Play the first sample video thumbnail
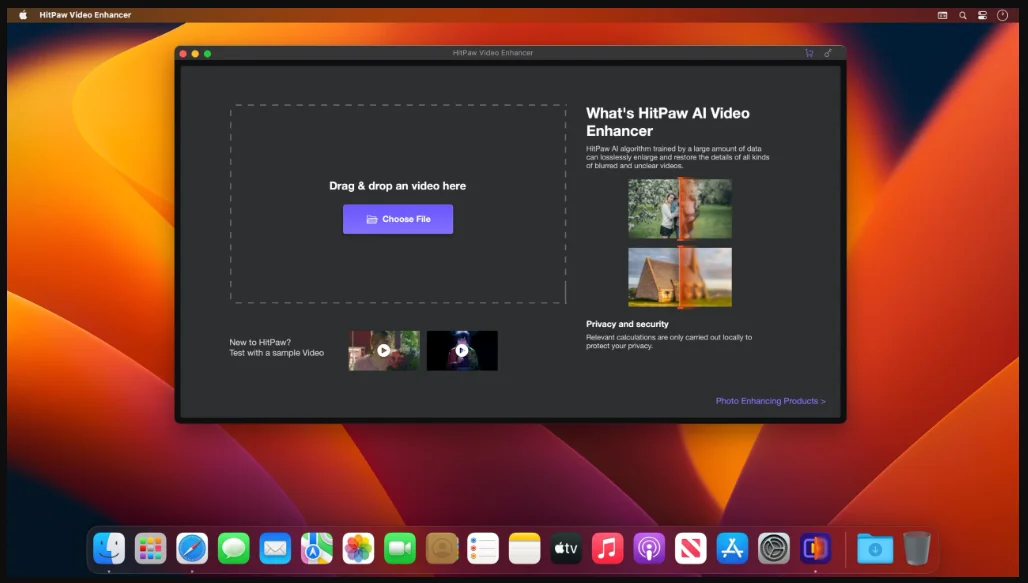 384,350
